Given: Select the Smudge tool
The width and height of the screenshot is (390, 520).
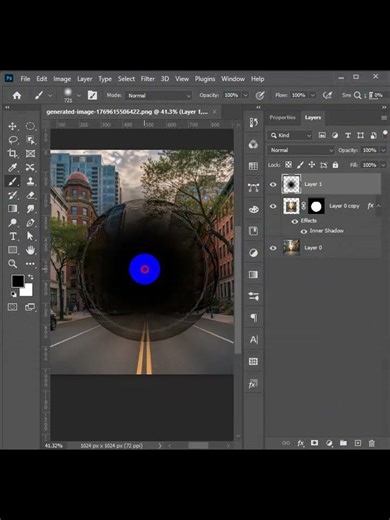Looking at the screenshot, I should tap(30, 209).
